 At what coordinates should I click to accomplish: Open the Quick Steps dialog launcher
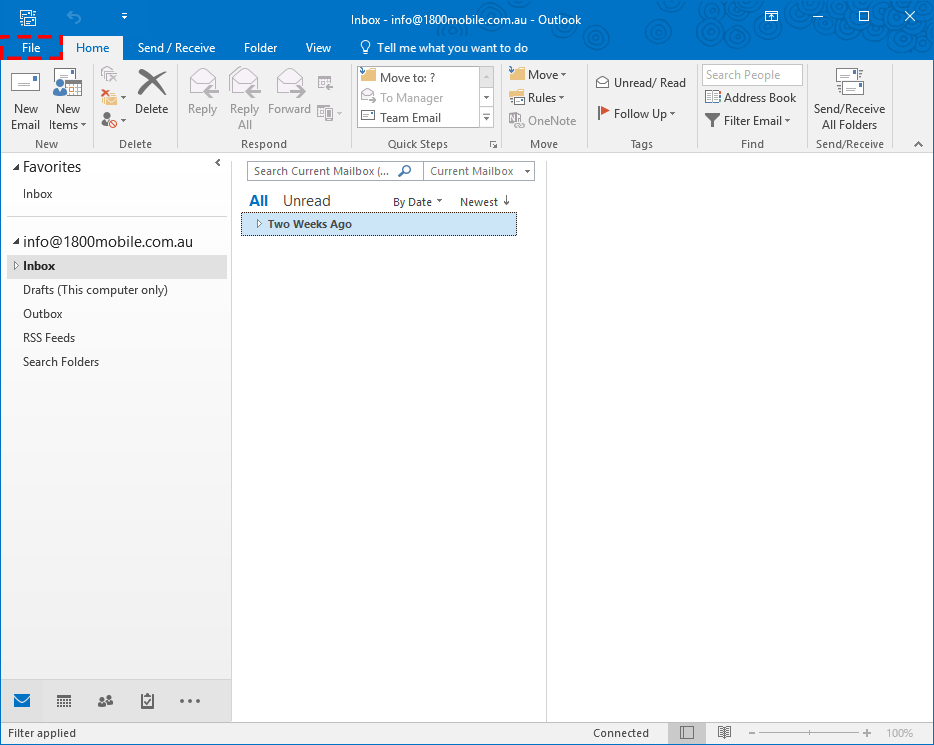(493, 145)
